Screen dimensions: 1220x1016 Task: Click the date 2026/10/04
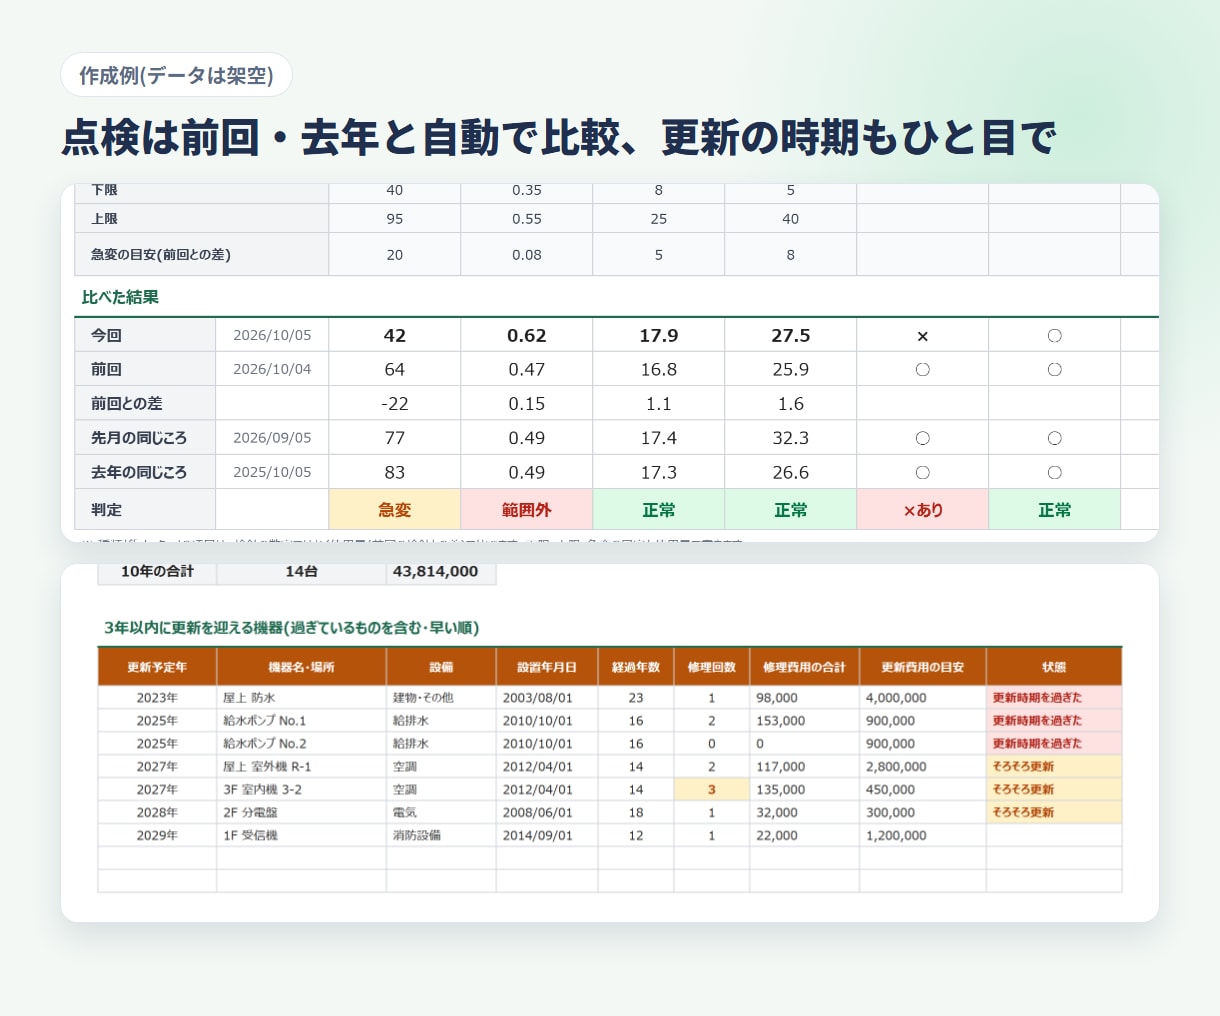[272, 370]
